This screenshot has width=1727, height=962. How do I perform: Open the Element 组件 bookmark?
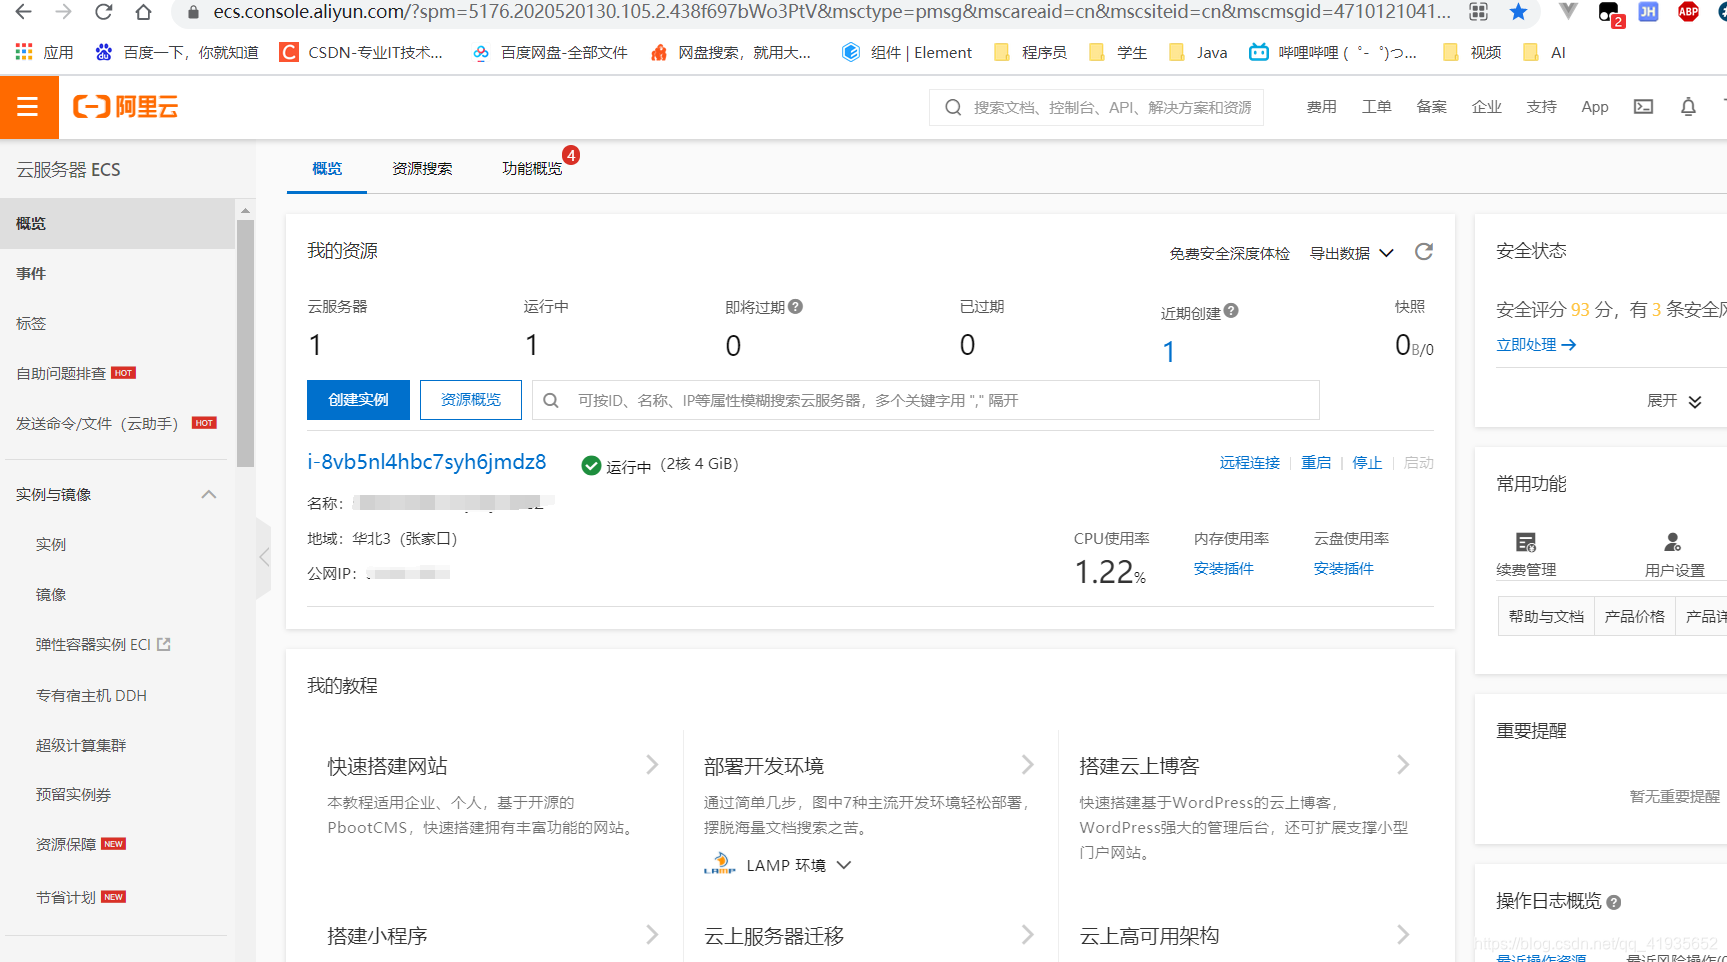point(907,52)
